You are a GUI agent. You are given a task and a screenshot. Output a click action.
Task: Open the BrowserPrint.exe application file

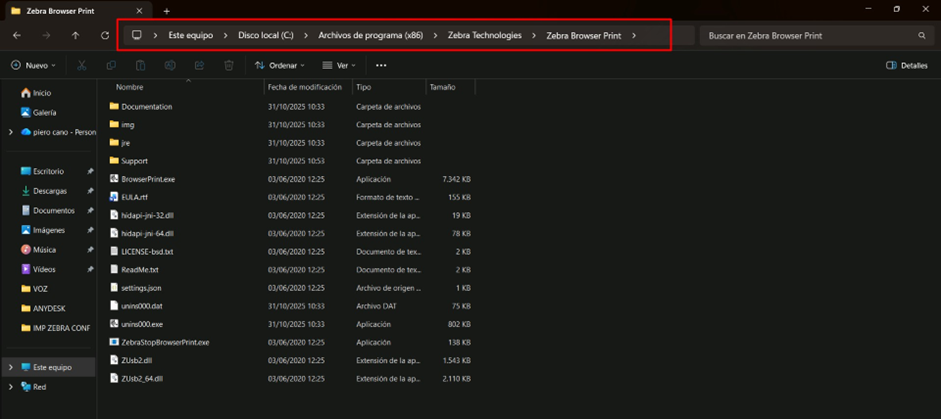(x=147, y=179)
